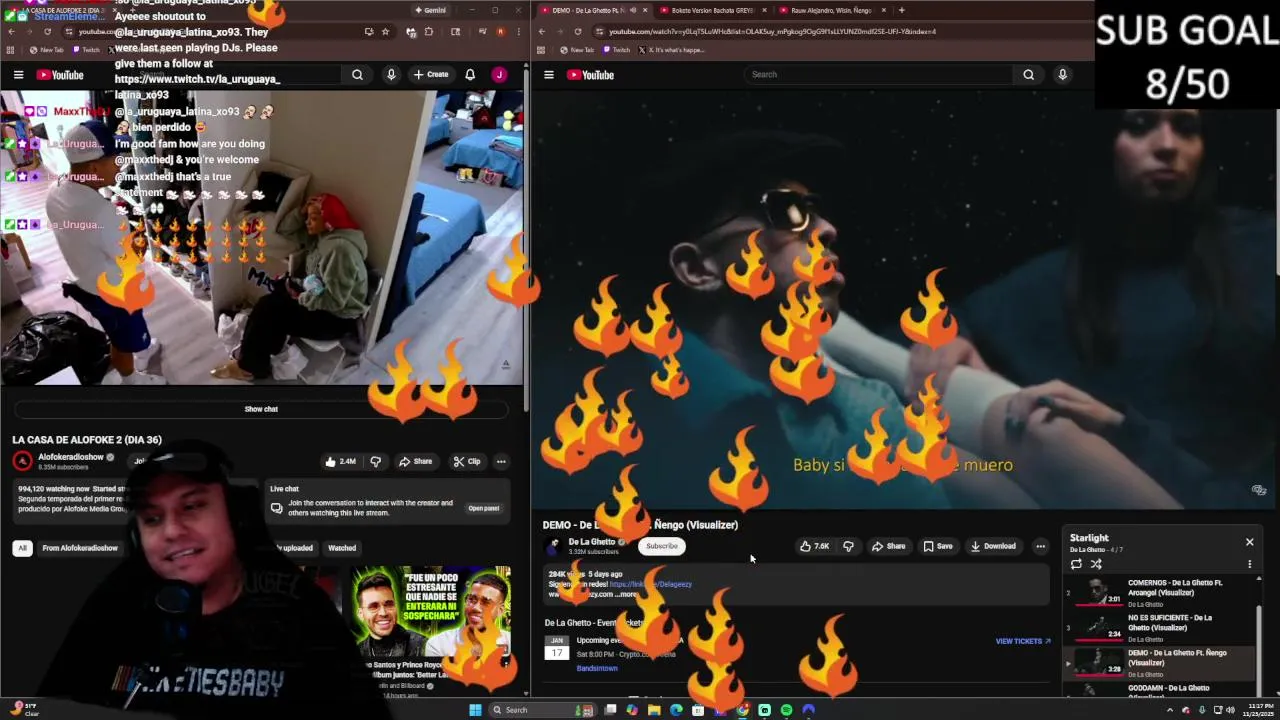This screenshot has width=1280, height=720.
Task: Open the right YouTube window's hamburger menu
Action: coord(548,75)
